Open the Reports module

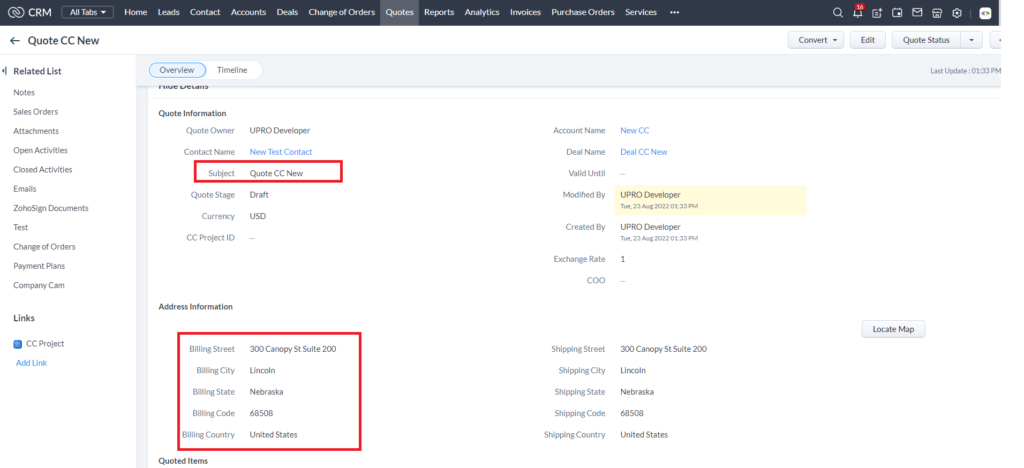[x=439, y=12]
